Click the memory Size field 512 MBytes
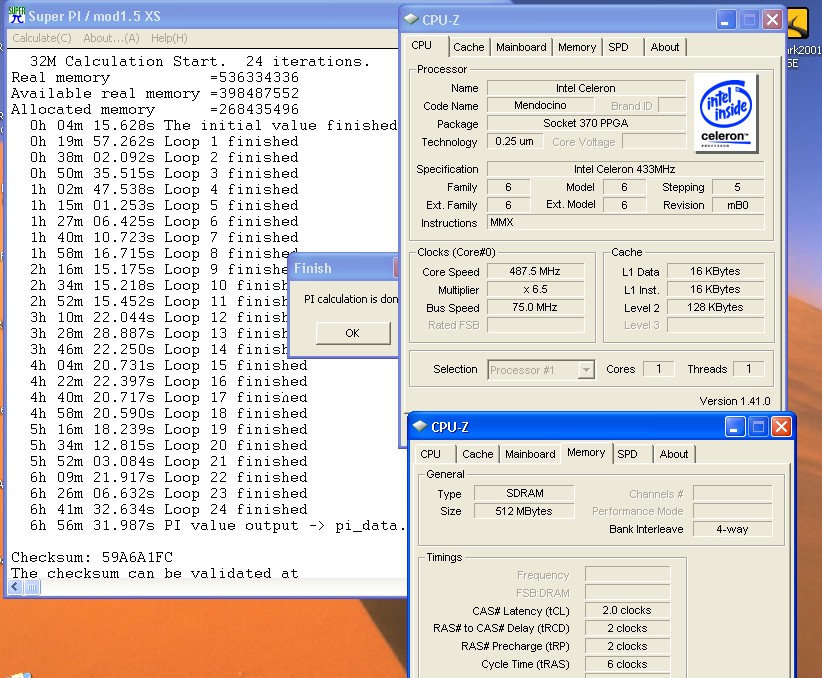This screenshot has width=822, height=678. [x=524, y=511]
